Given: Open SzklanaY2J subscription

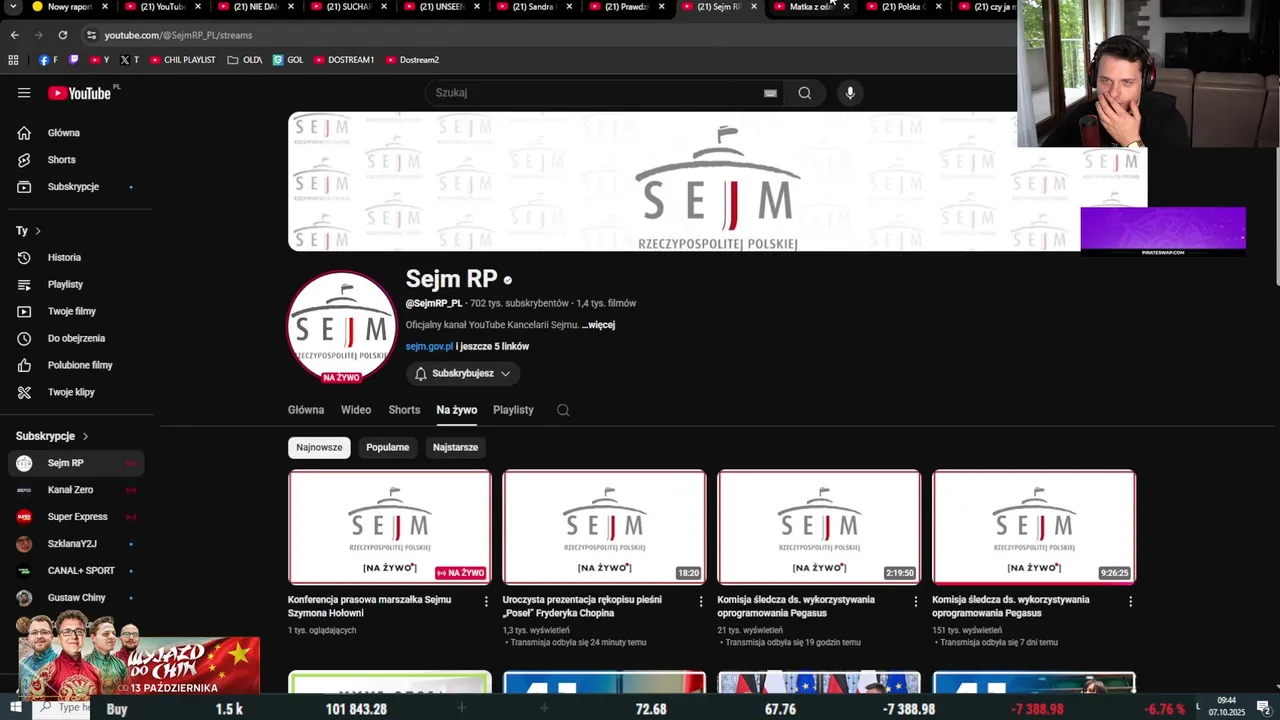Looking at the screenshot, I should pos(76,544).
